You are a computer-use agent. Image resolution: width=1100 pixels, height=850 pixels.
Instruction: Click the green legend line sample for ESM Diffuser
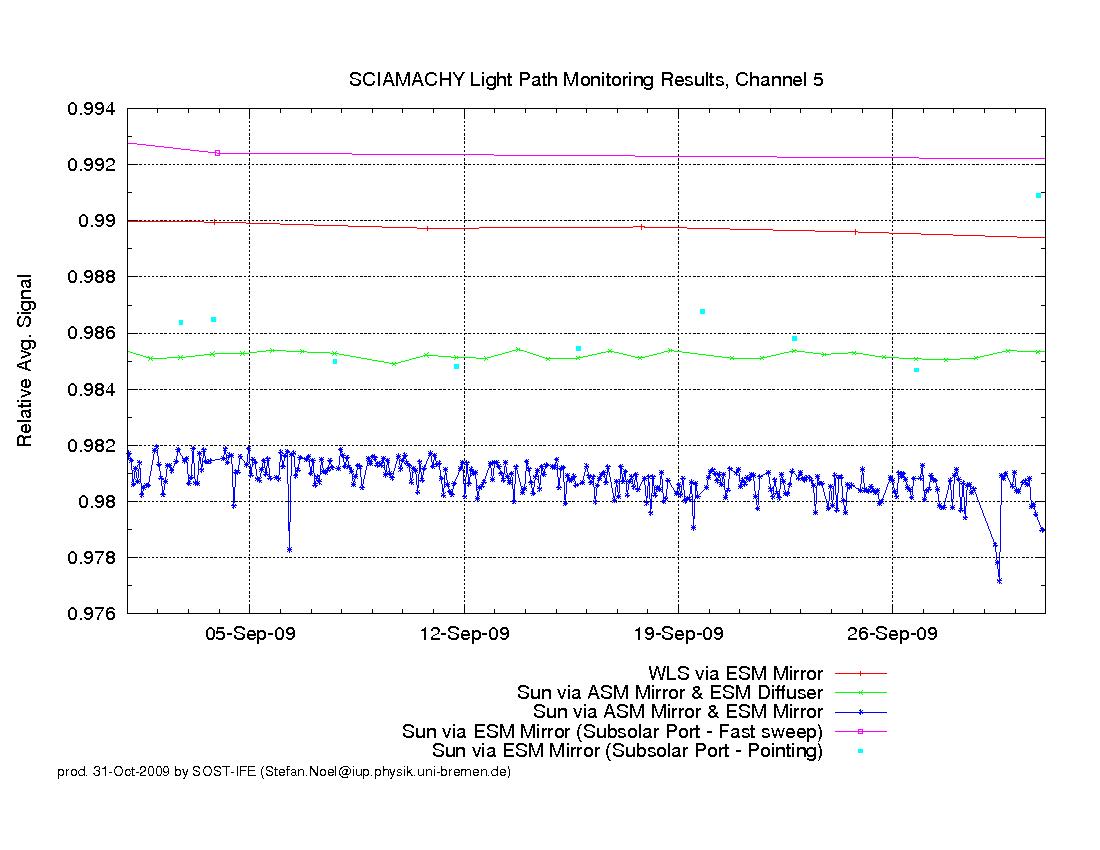861,692
